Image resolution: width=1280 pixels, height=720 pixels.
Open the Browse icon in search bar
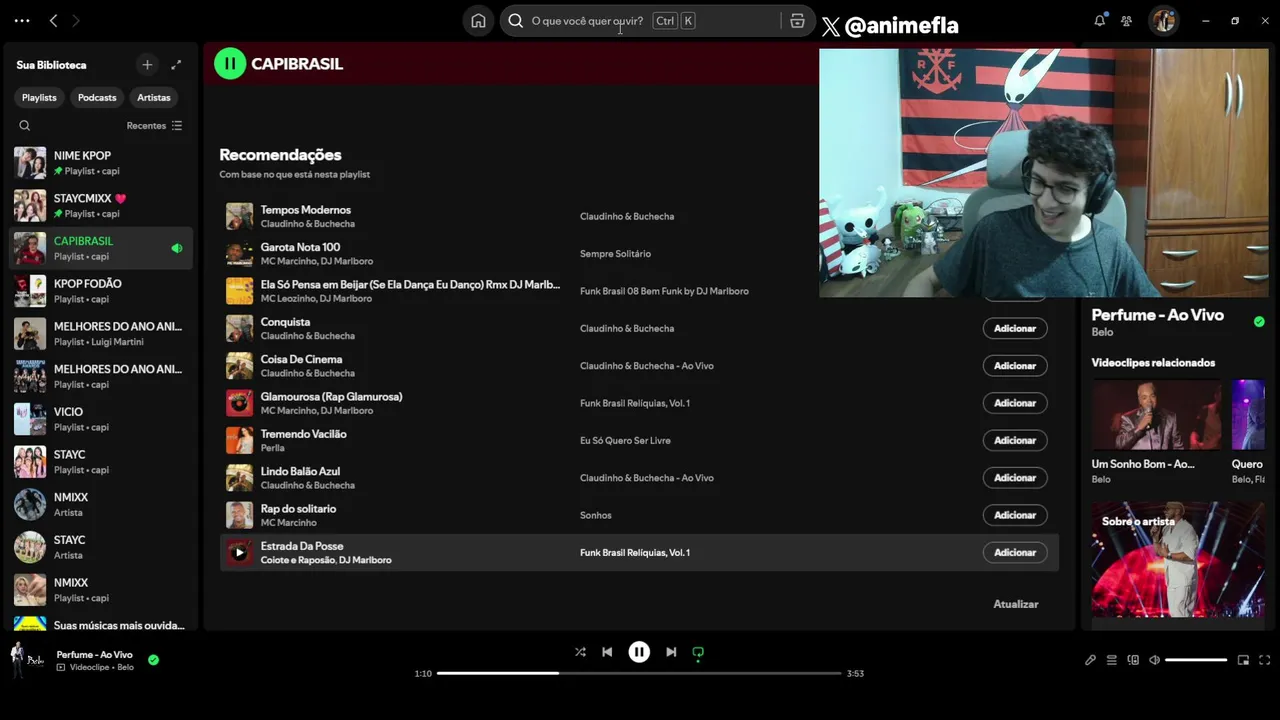(x=797, y=21)
